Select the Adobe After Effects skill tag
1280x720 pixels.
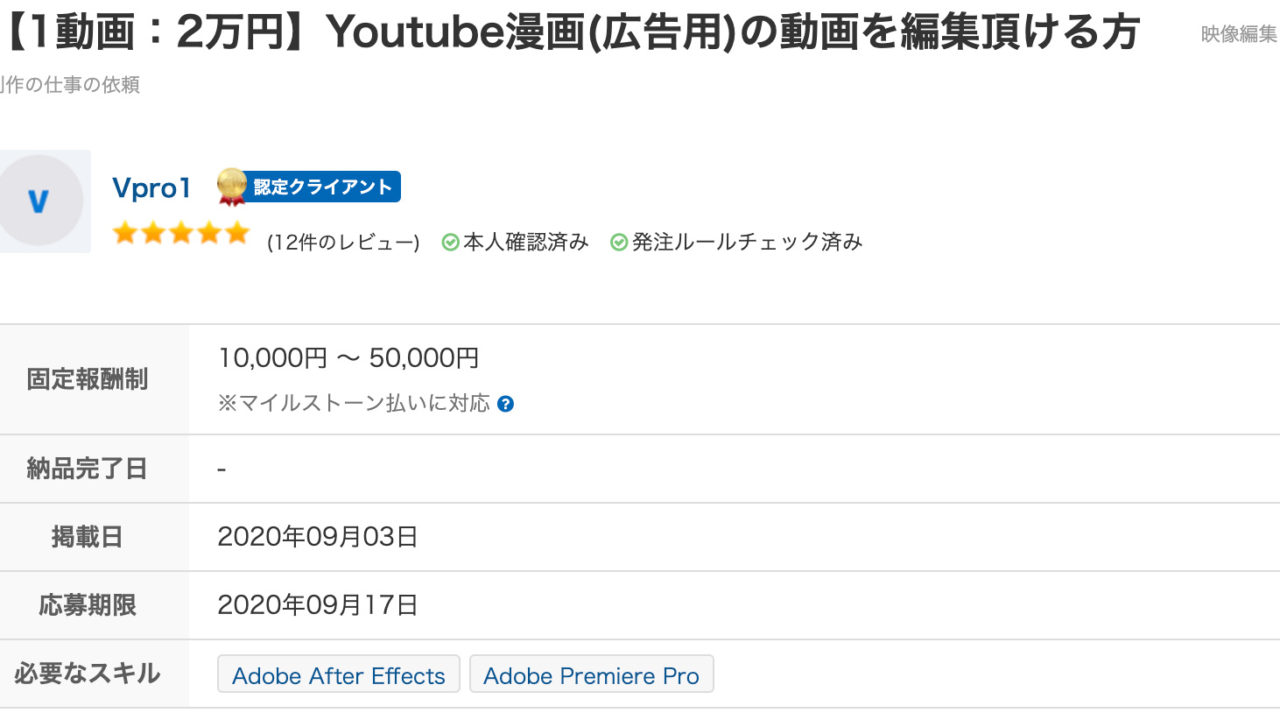point(338,675)
